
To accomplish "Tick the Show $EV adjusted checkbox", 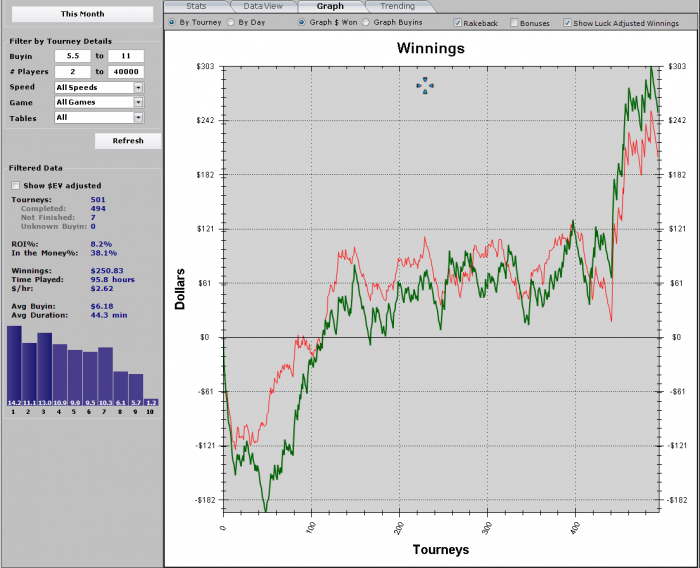I will tap(16, 185).
